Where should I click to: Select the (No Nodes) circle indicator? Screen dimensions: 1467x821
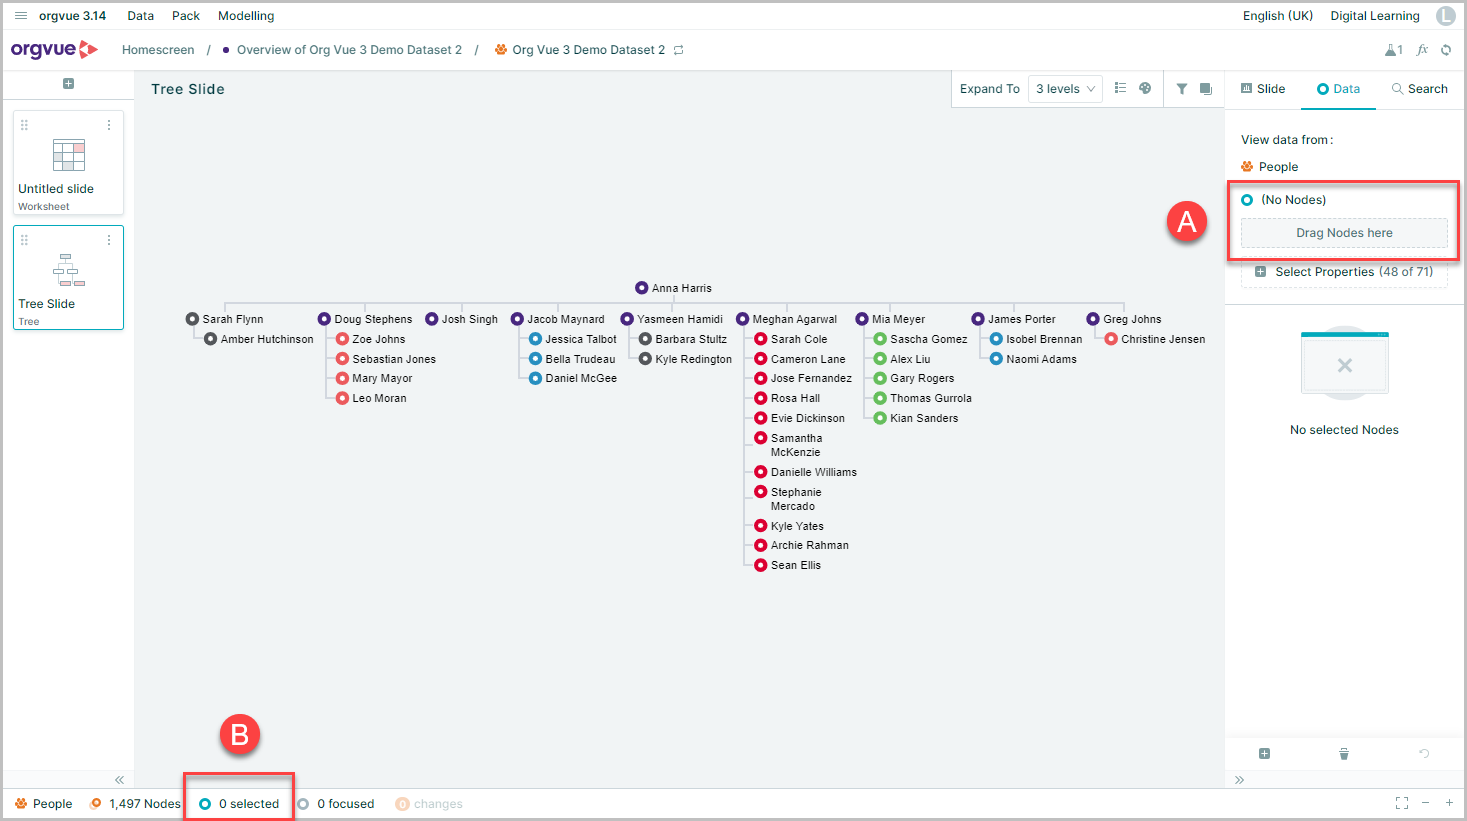pos(1247,200)
